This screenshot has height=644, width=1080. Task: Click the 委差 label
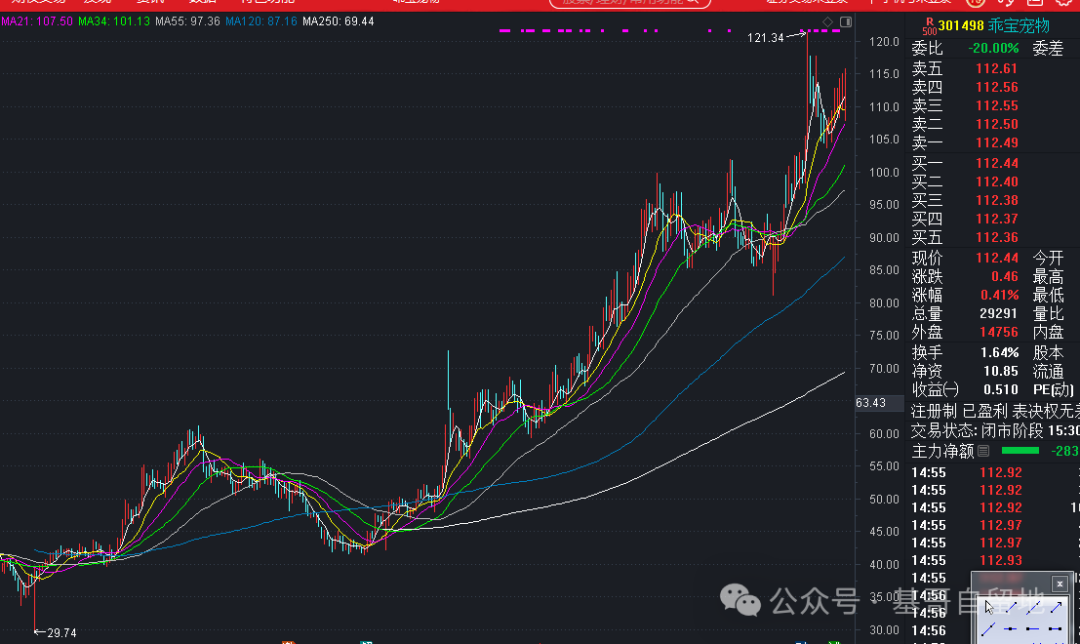tap(1048, 48)
